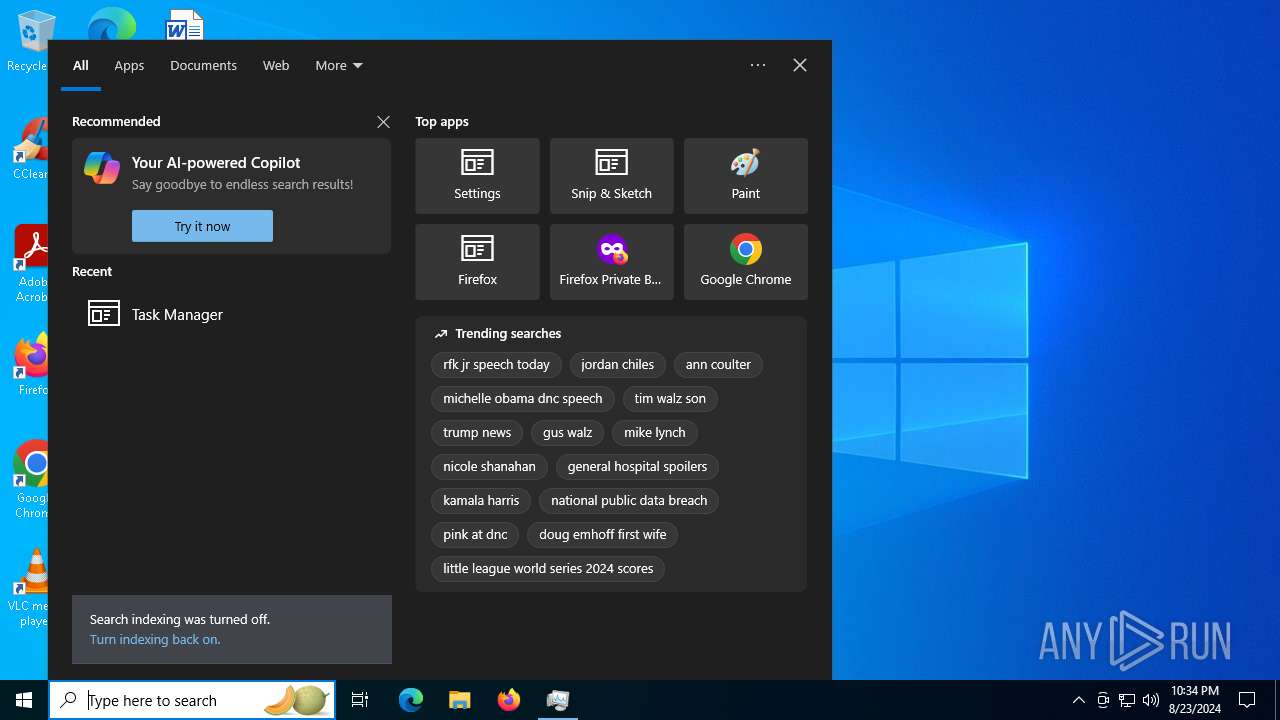The image size is (1280, 720).
Task: Expand the More filter dropdown
Action: click(338, 65)
